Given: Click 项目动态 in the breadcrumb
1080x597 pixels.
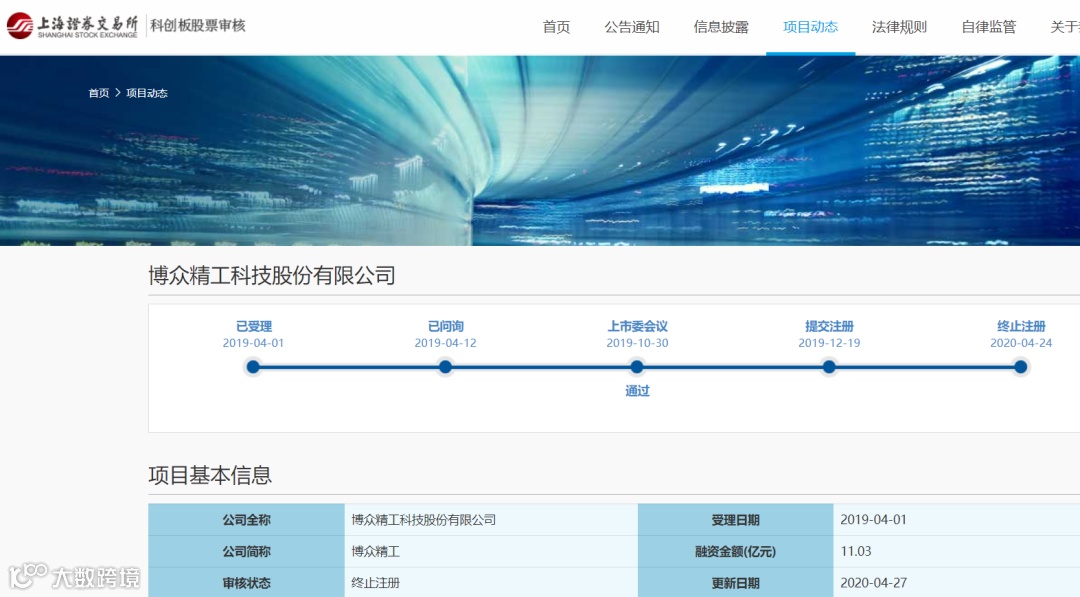Looking at the screenshot, I should pyautogui.click(x=147, y=93).
